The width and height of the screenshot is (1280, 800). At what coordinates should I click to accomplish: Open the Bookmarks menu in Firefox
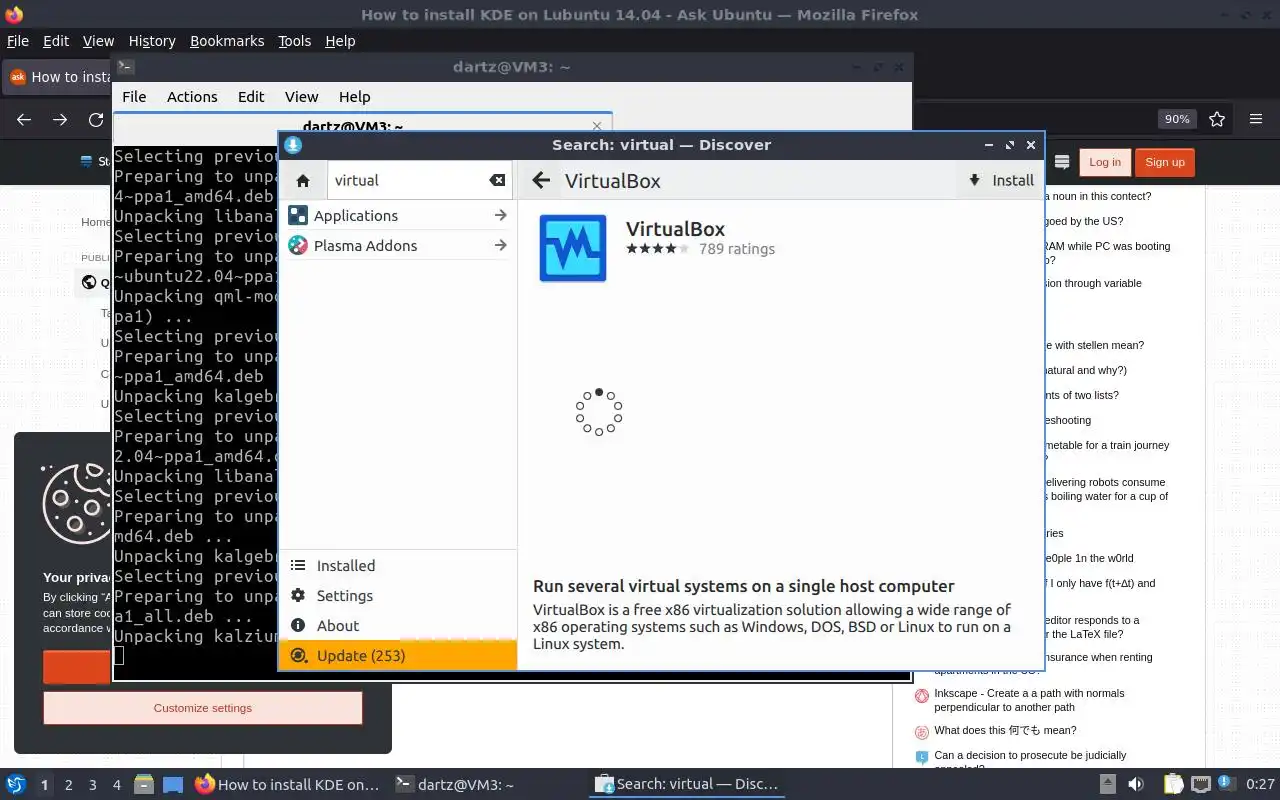[x=227, y=41]
